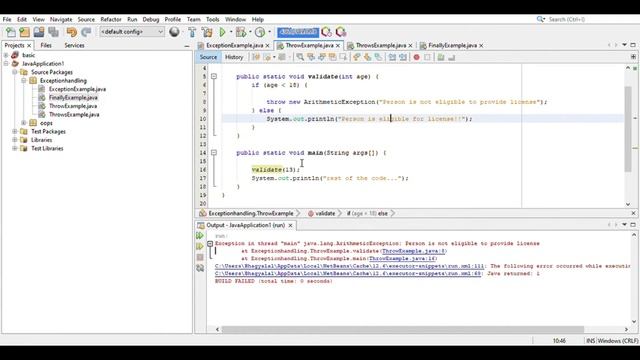Open the Profile Project dropdown arrow

(269, 32)
